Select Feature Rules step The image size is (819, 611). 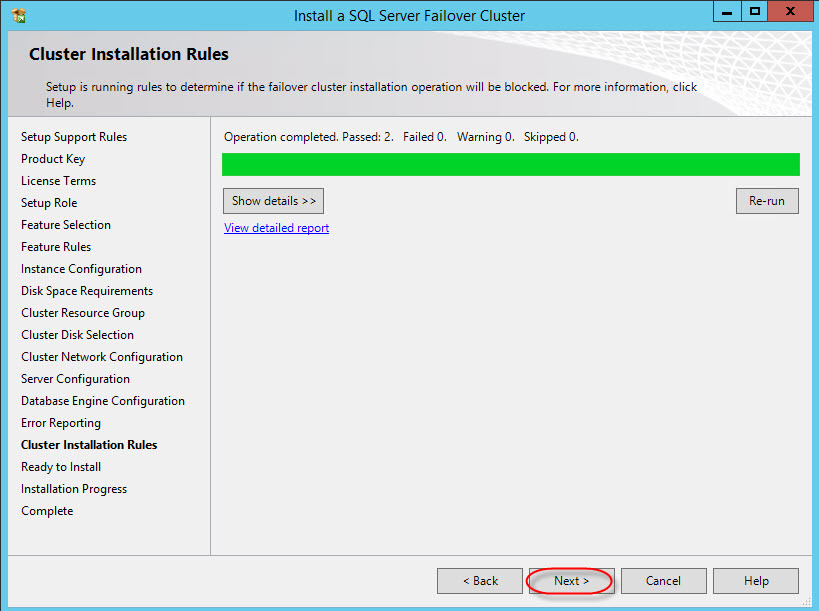click(x=56, y=246)
